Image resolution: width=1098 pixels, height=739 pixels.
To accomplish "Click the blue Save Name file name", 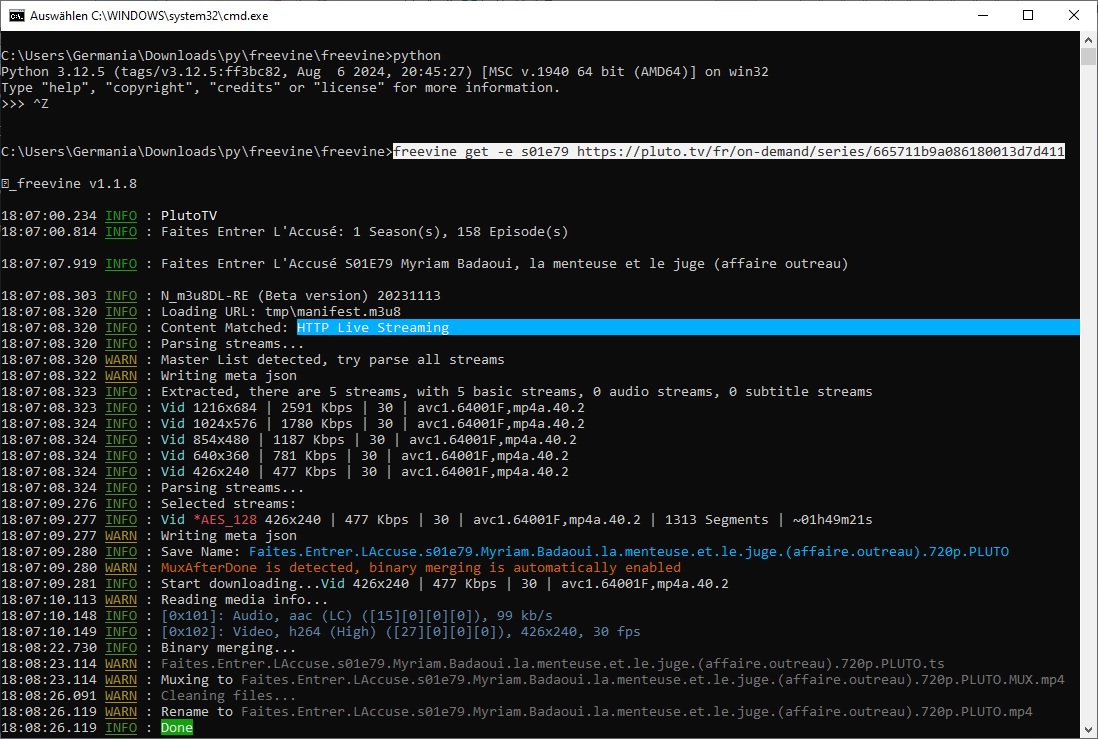I will point(629,552).
